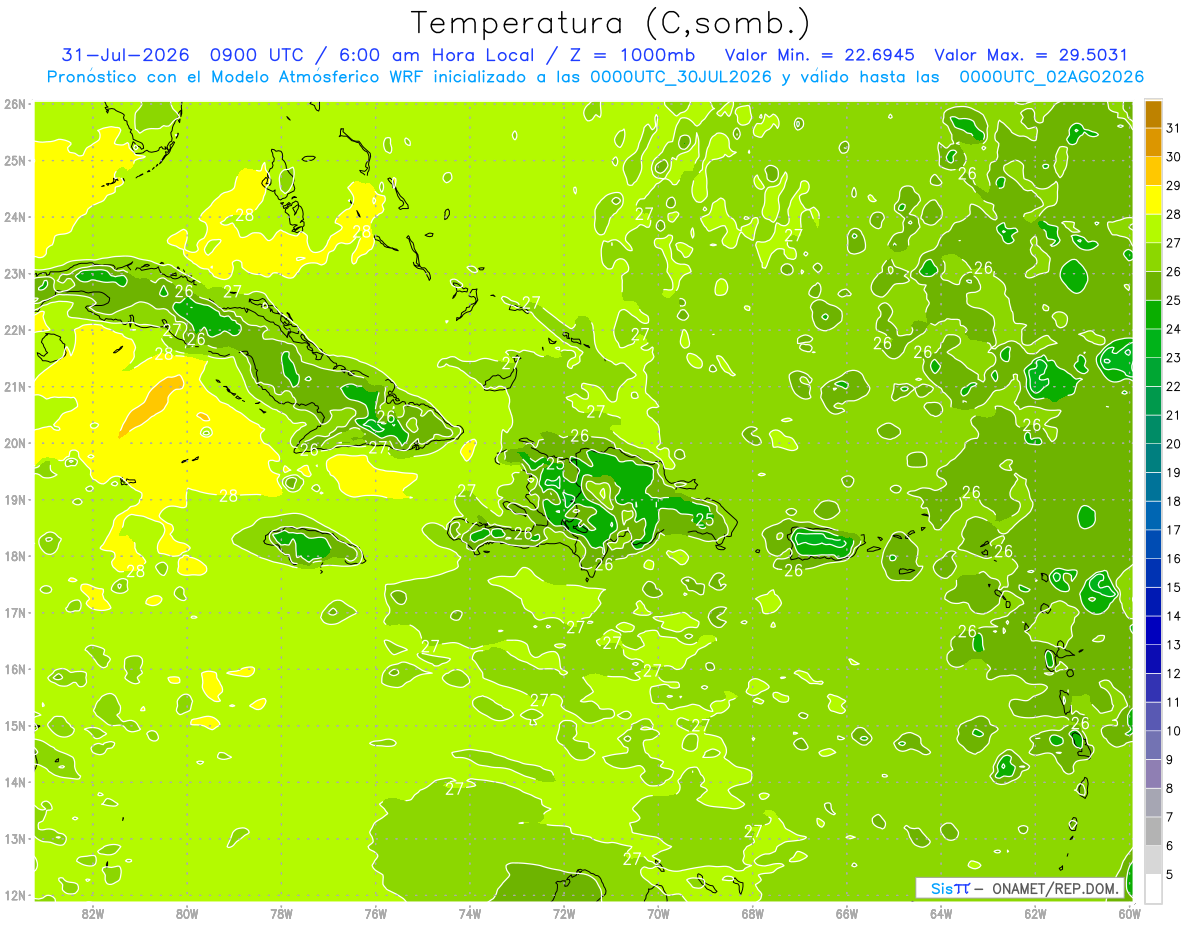Click the "14N" latitude axis label
The height and width of the screenshot is (927, 1200).
coord(15,782)
